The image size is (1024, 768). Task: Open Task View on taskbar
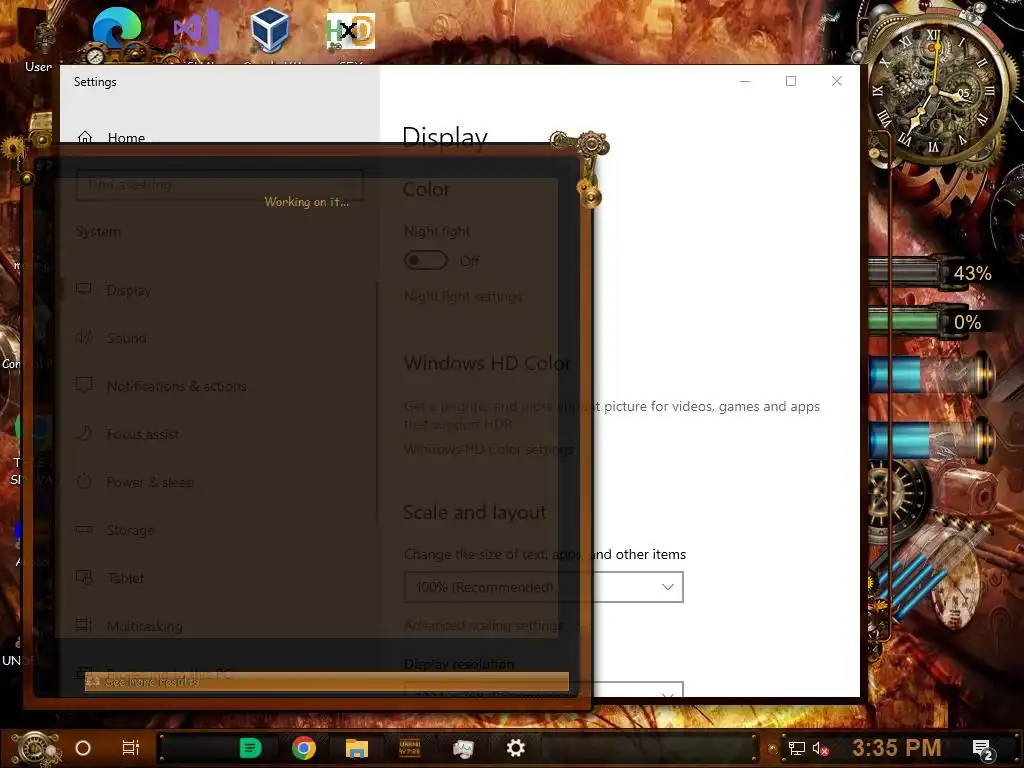[x=131, y=748]
